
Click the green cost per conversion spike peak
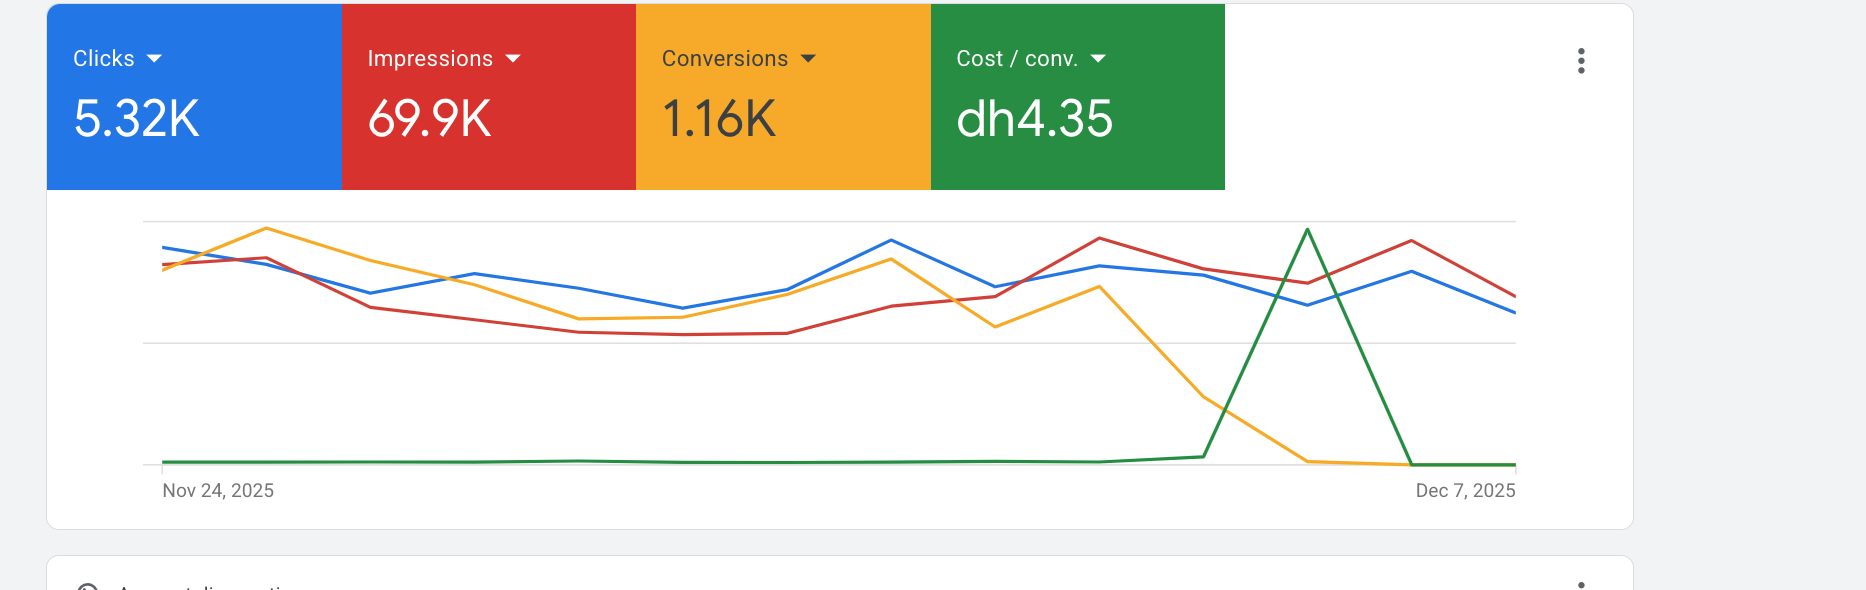[x=1307, y=230]
